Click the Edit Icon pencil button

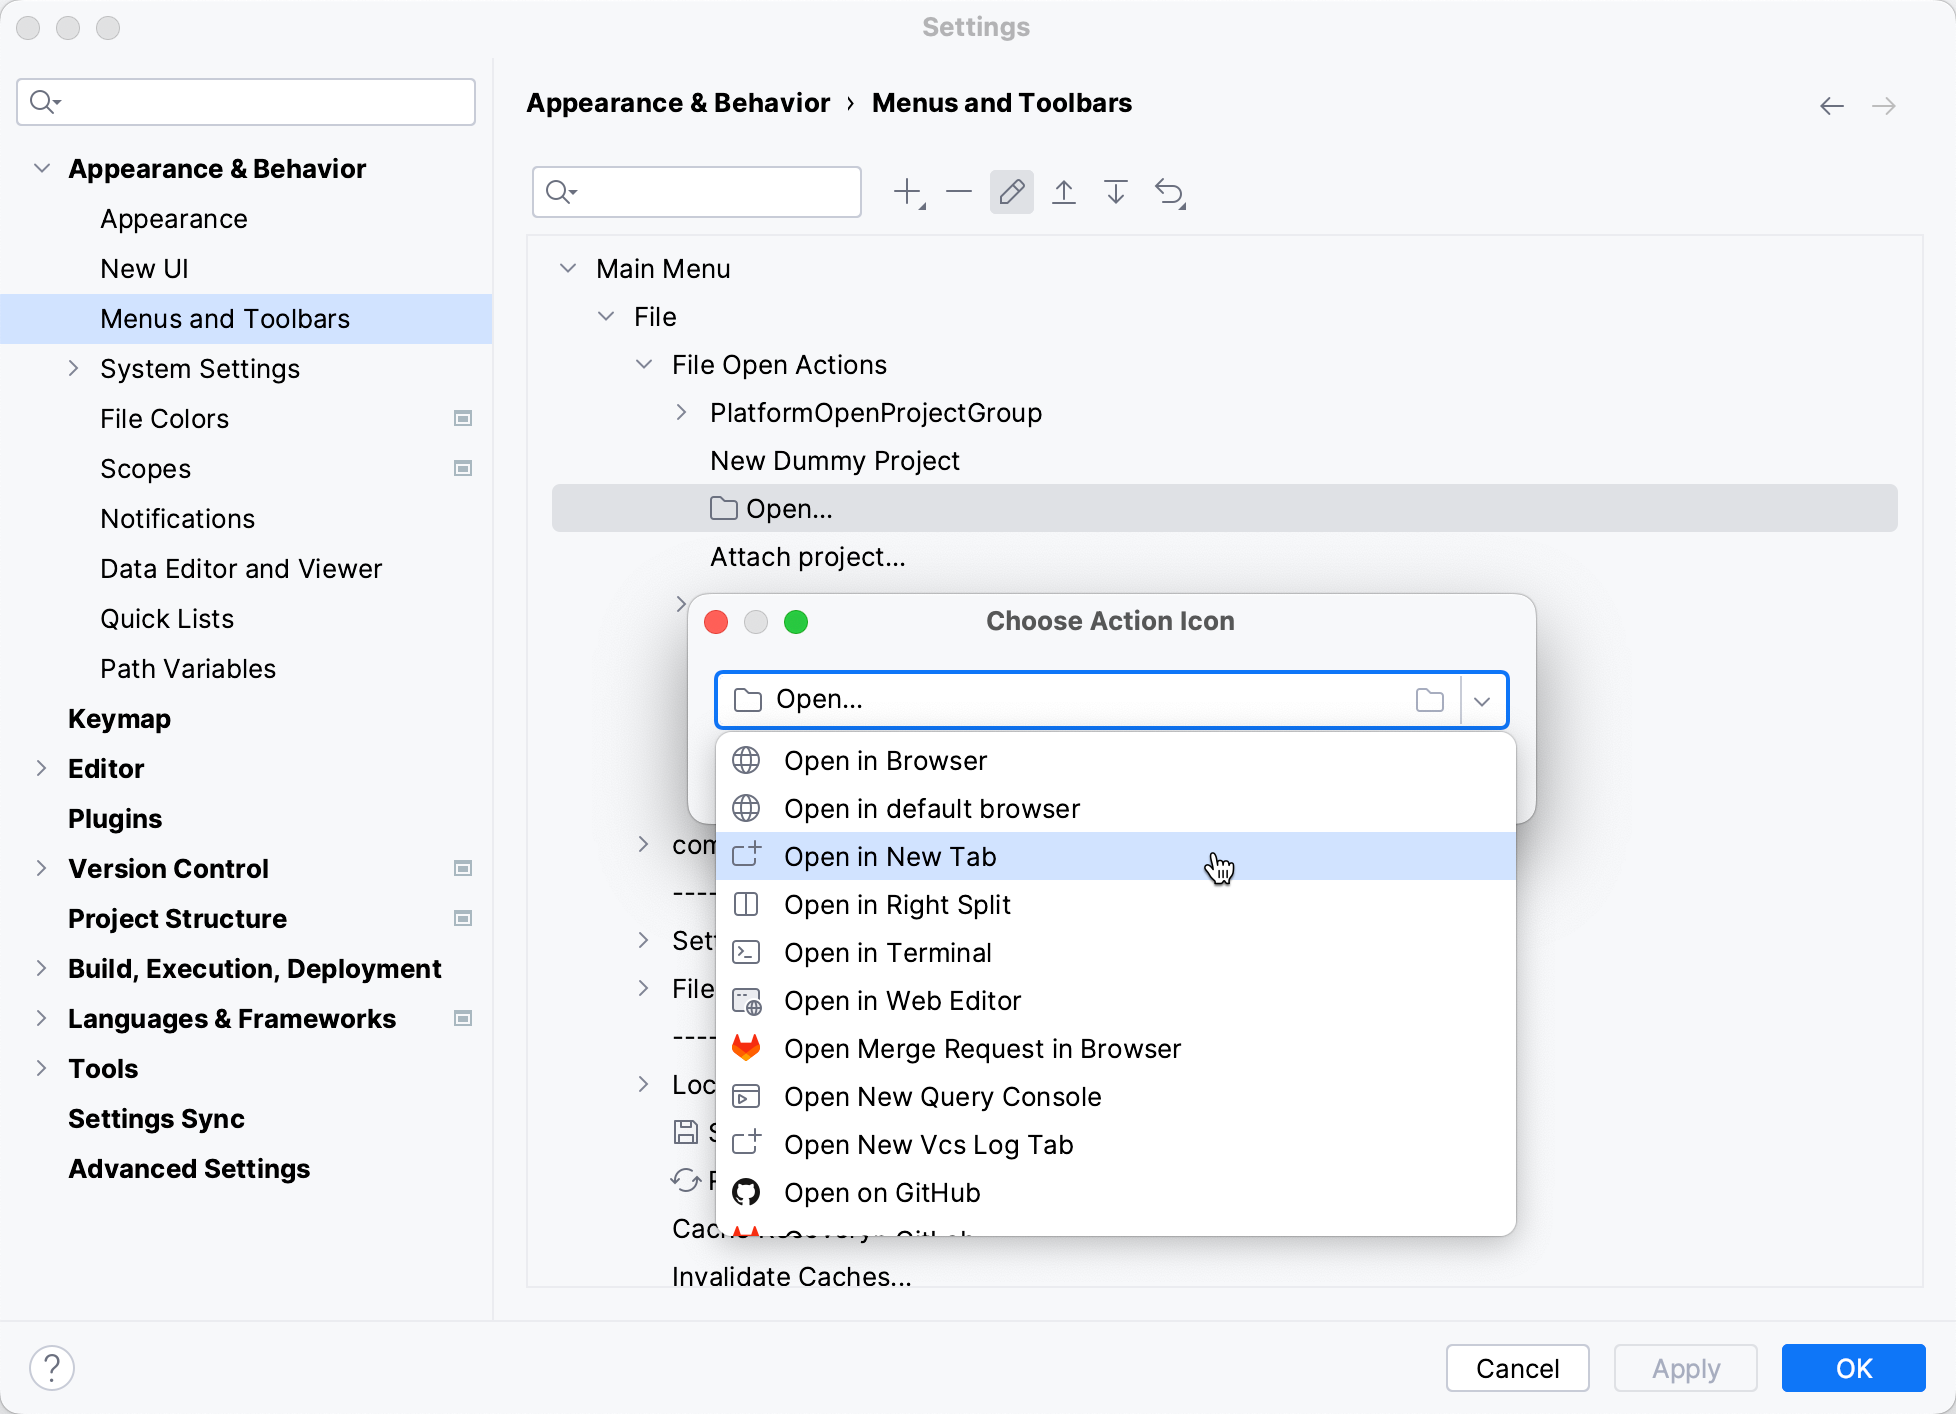coord(1011,192)
